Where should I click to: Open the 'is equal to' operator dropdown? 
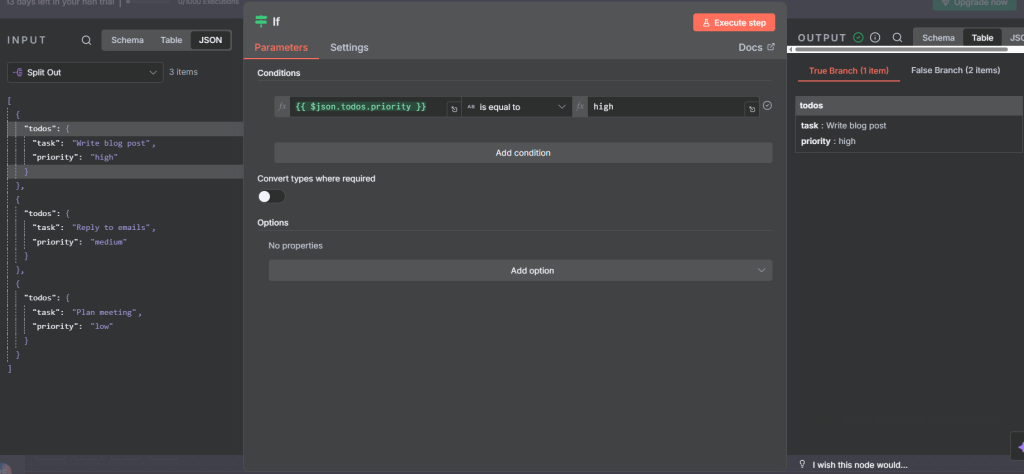516,106
